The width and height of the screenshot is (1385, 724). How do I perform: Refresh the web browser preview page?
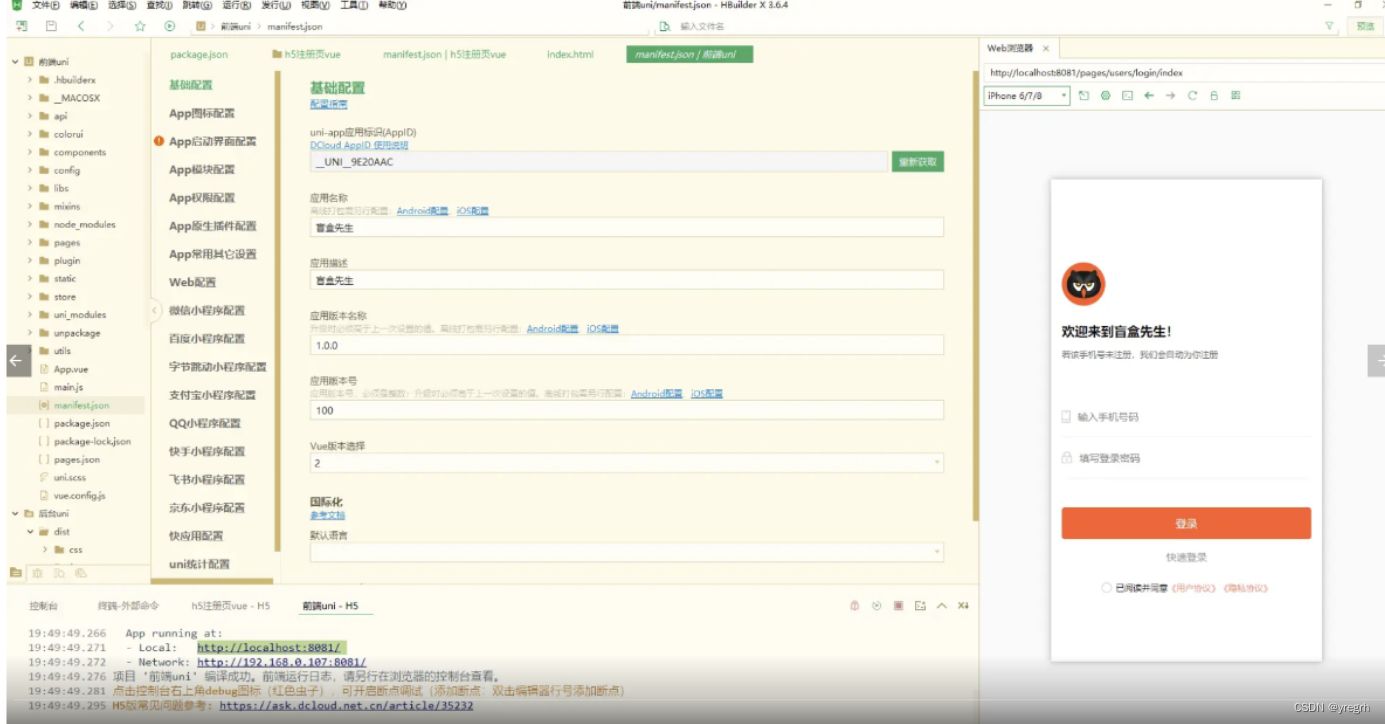pos(1193,94)
